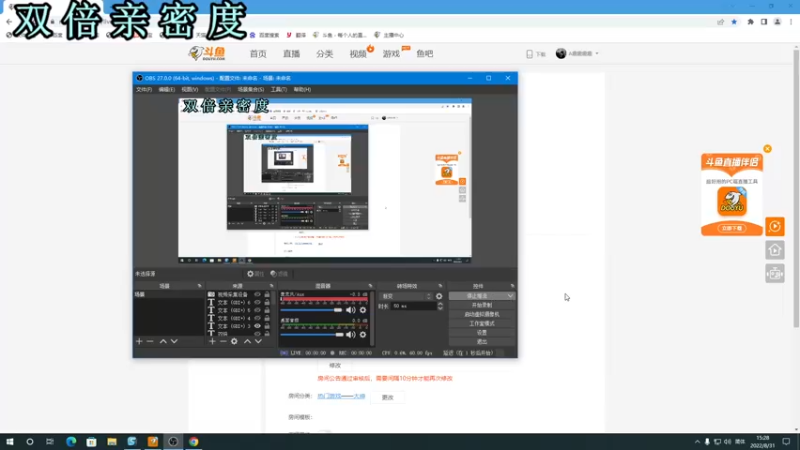Toggle the lock on the 文本 (GDI+) 3 source

click(x=267, y=326)
